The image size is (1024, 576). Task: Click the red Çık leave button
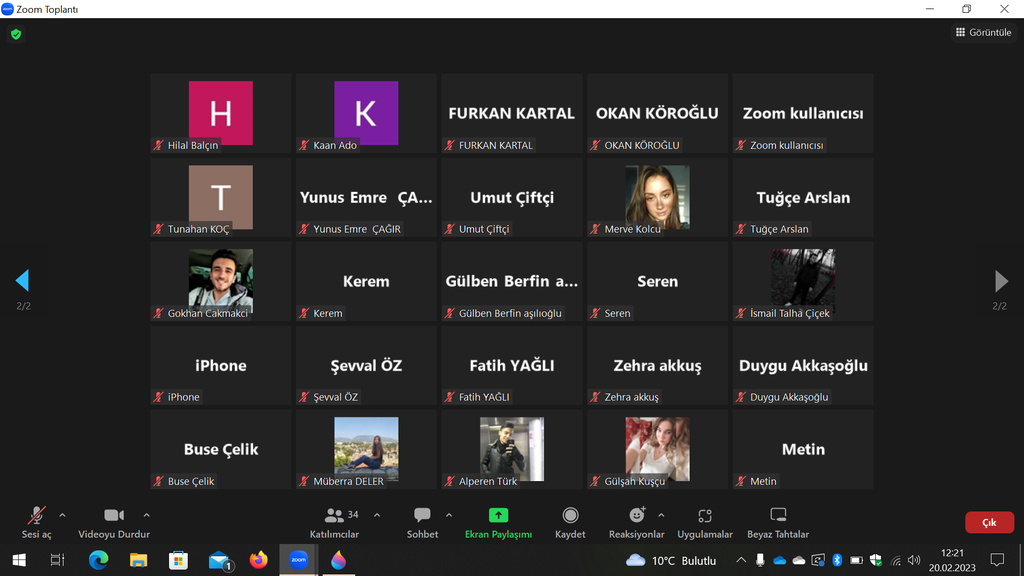point(989,522)
